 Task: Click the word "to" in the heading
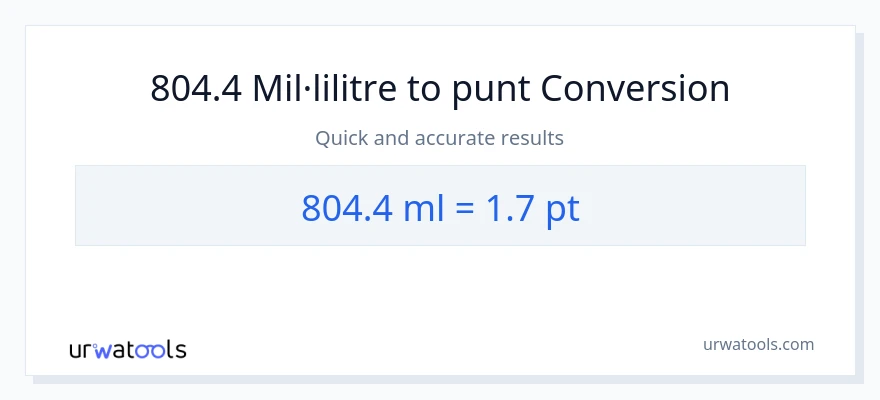click(423, 89)
